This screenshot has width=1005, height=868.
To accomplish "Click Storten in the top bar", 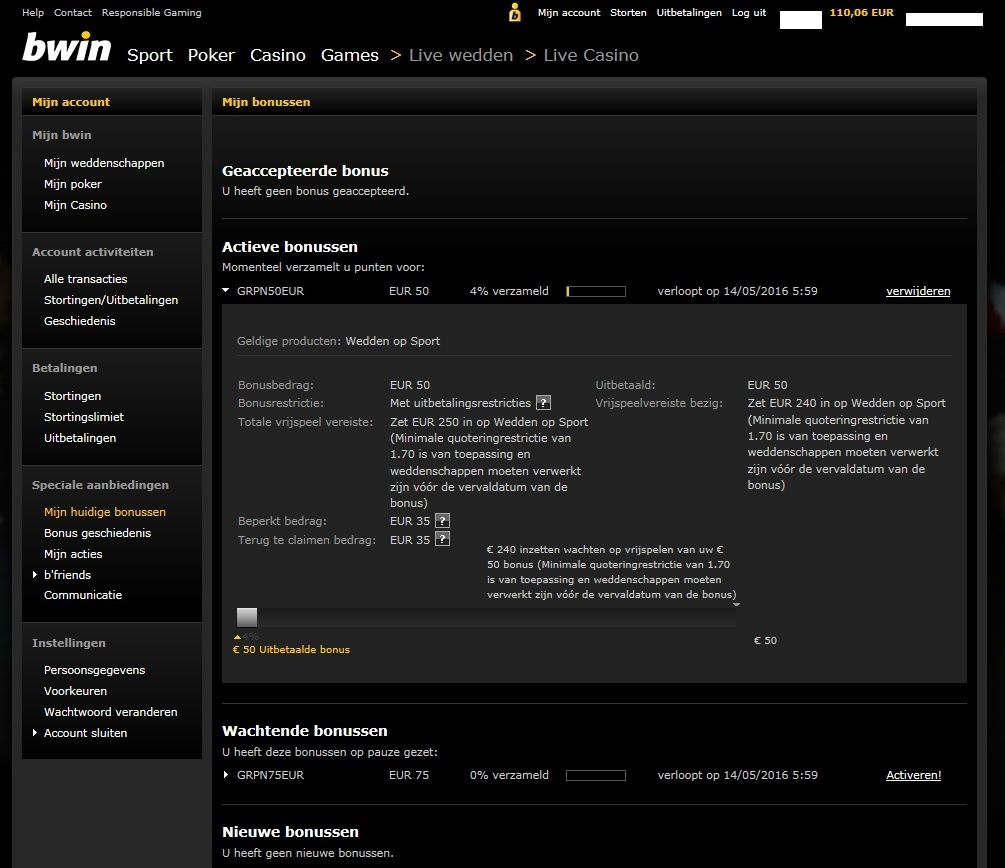I will coord(628,12).
